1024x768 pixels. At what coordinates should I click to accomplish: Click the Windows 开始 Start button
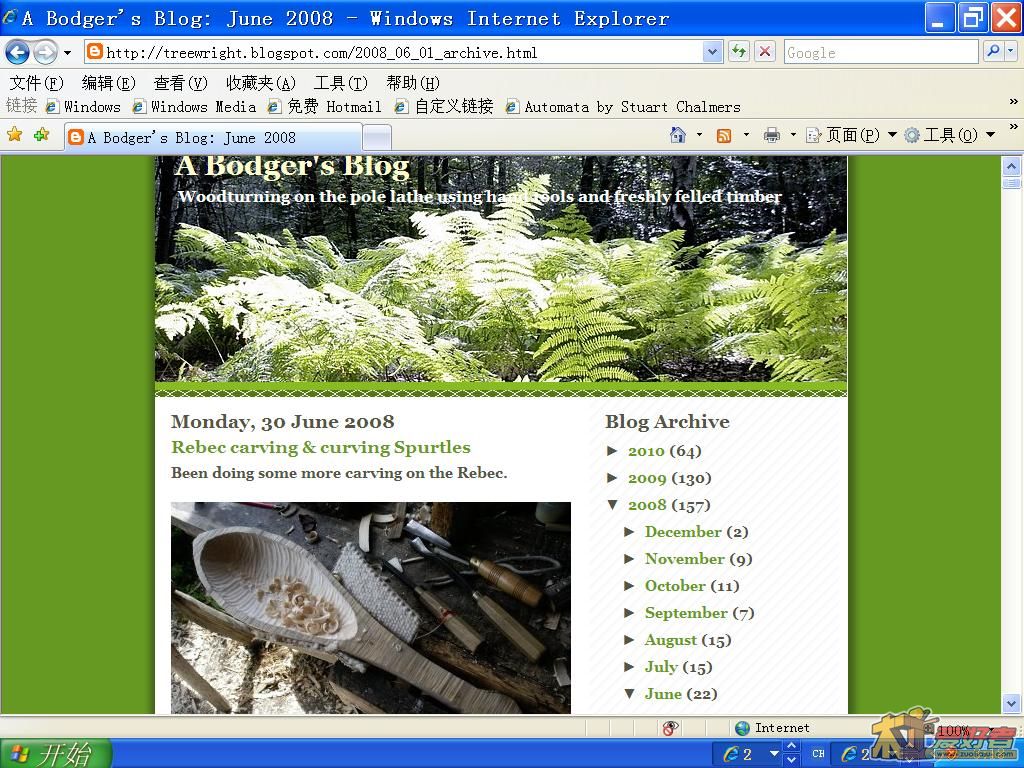55,753
